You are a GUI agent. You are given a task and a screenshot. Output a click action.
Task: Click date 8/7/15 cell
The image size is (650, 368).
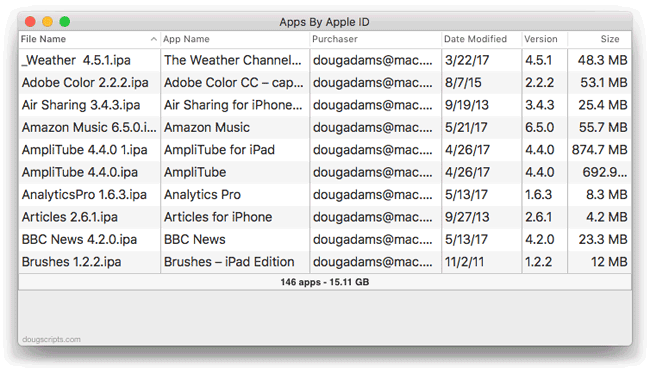(x=481, y=82)
